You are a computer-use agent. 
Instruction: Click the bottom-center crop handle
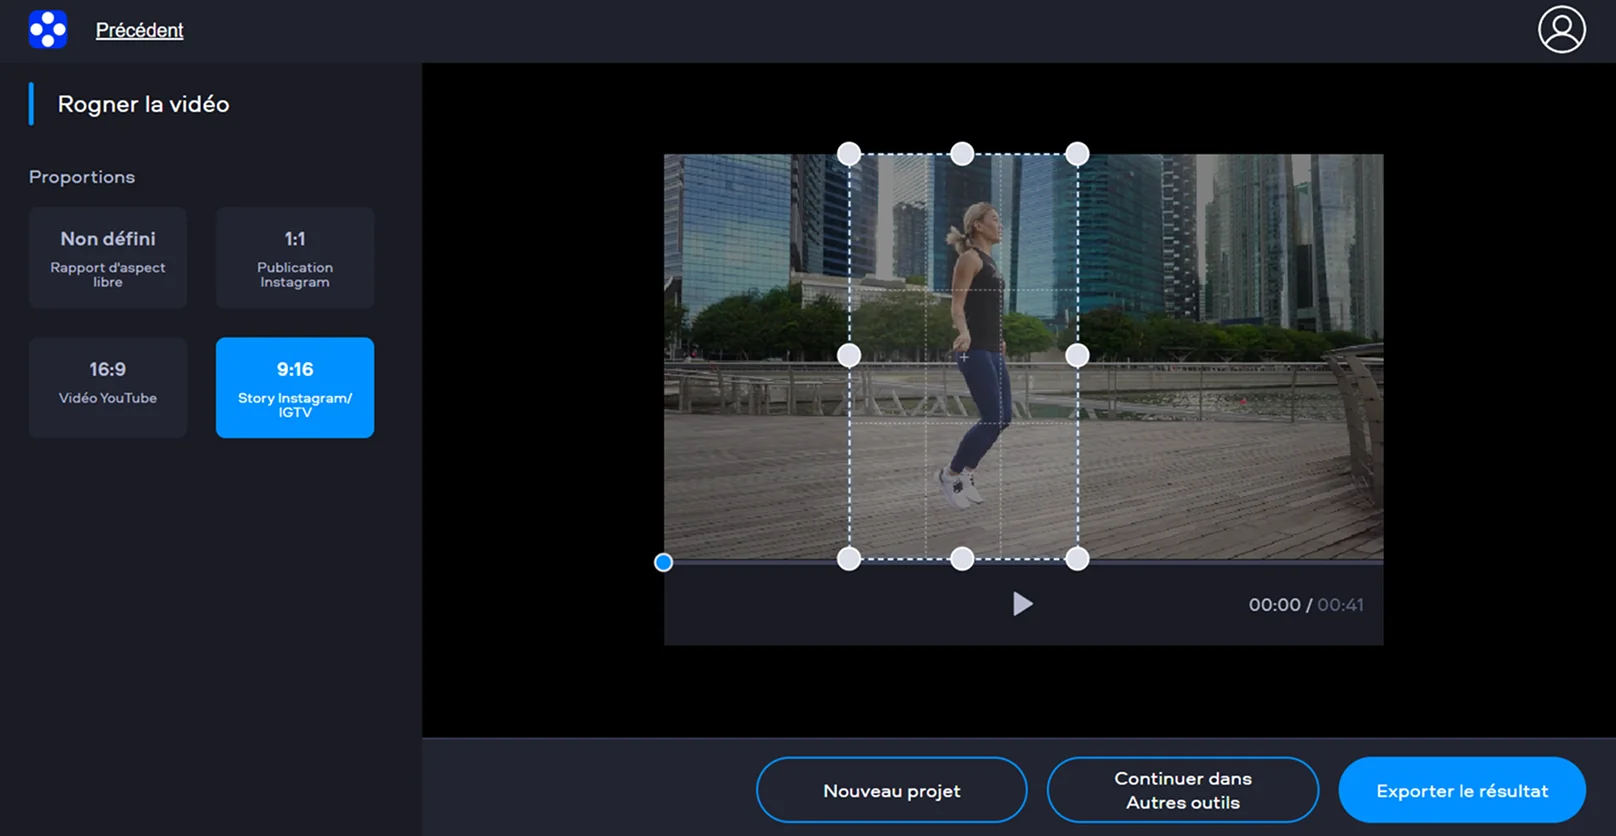click(962, 559)
